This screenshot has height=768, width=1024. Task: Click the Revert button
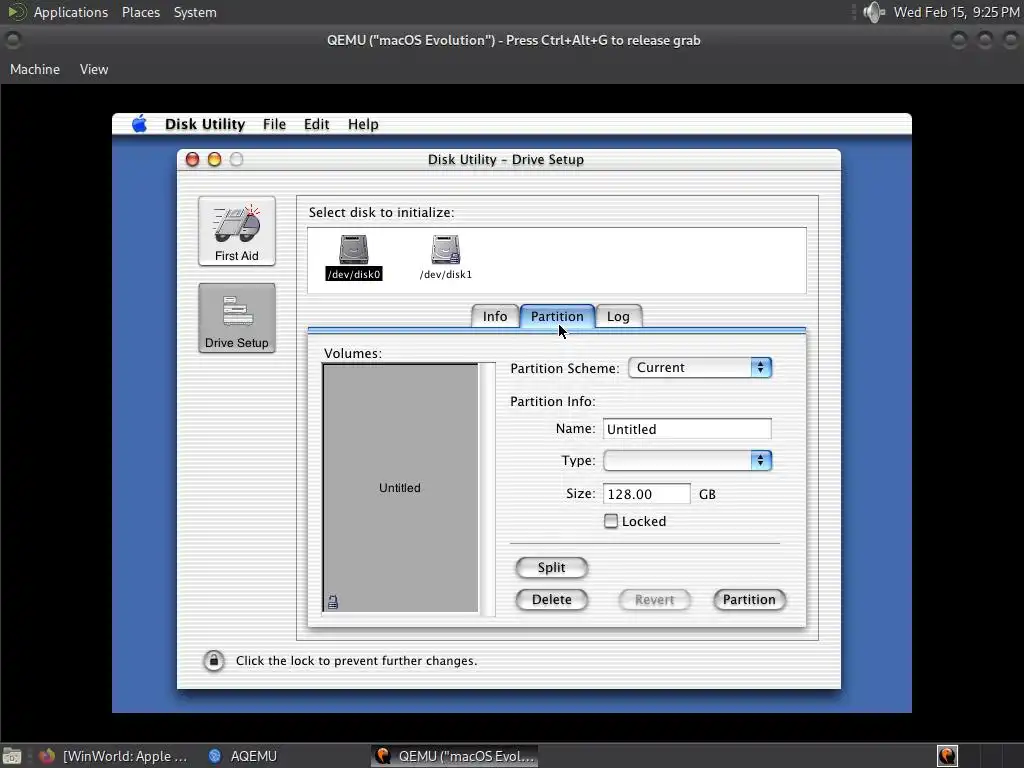click(654, 600)
